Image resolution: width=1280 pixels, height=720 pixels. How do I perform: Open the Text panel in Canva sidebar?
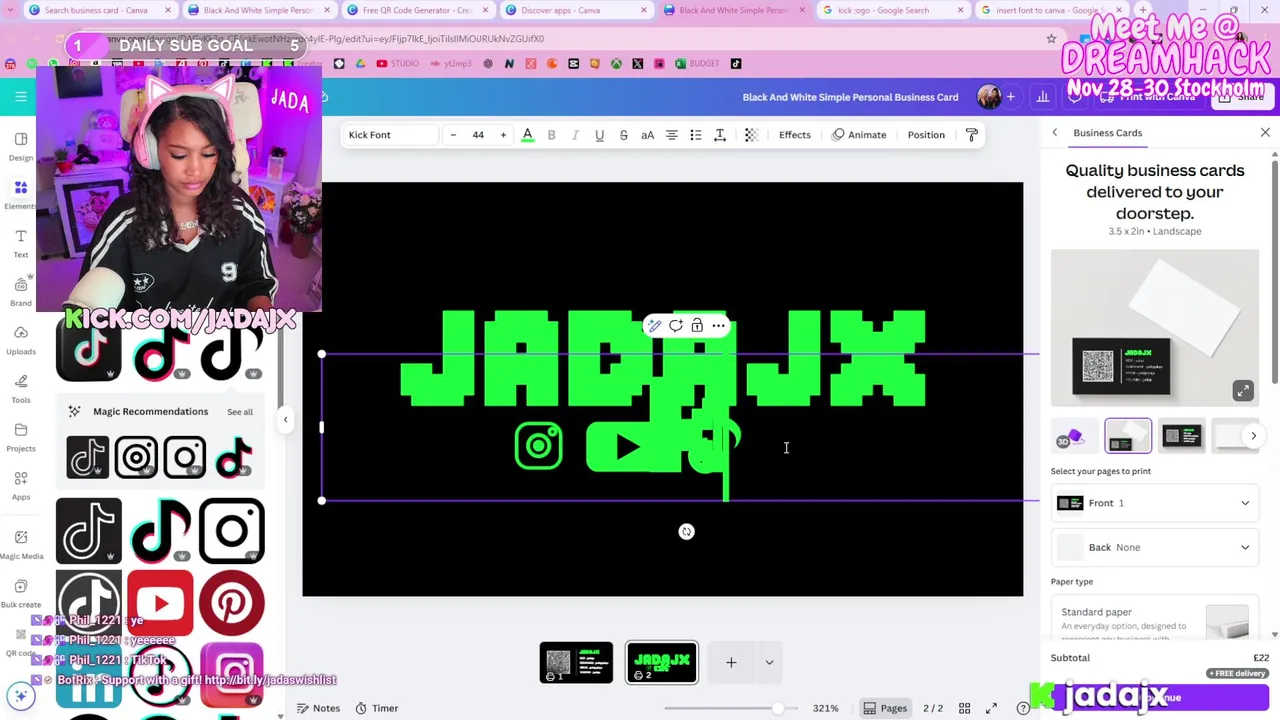click(x=20, y=243)
